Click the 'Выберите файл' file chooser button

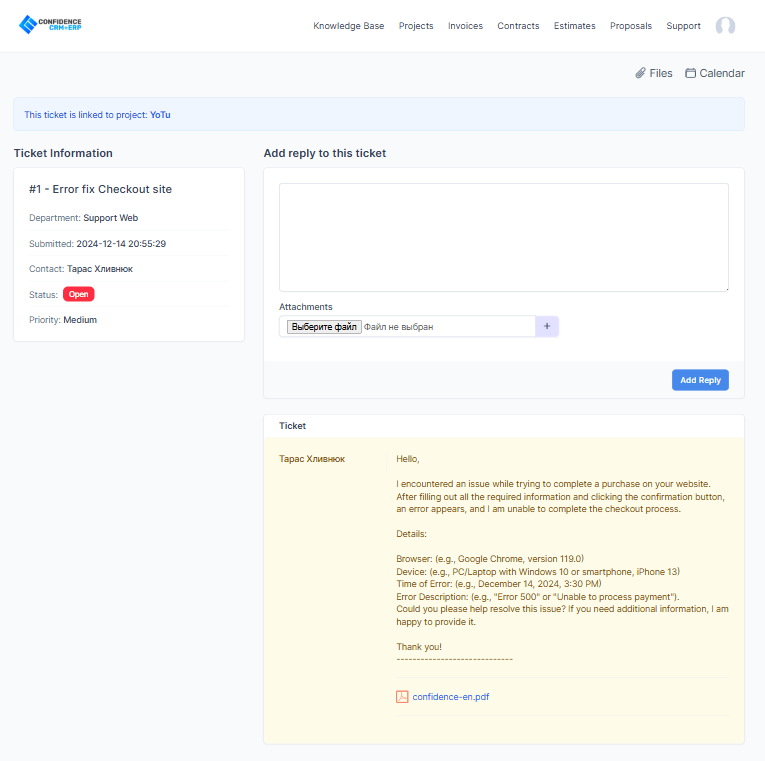[x=323, y=326]
